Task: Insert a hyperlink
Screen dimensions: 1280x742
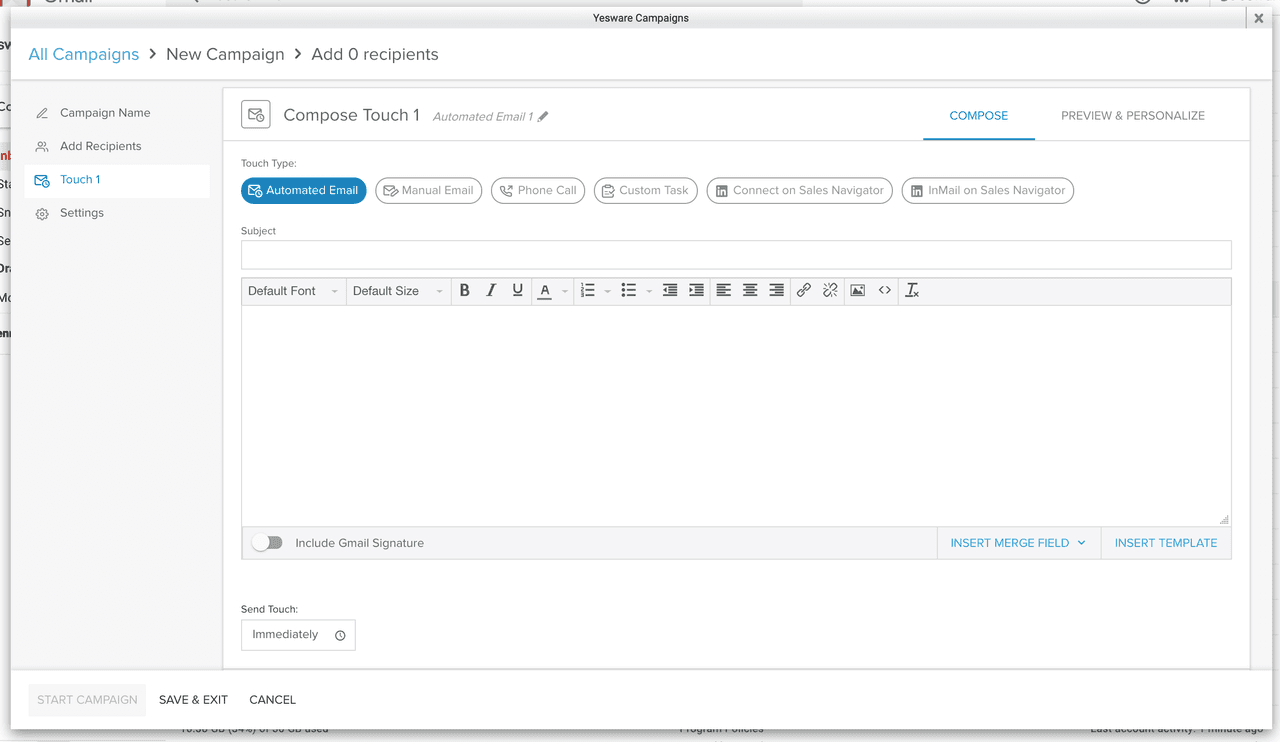Action: tap(804, 291)
